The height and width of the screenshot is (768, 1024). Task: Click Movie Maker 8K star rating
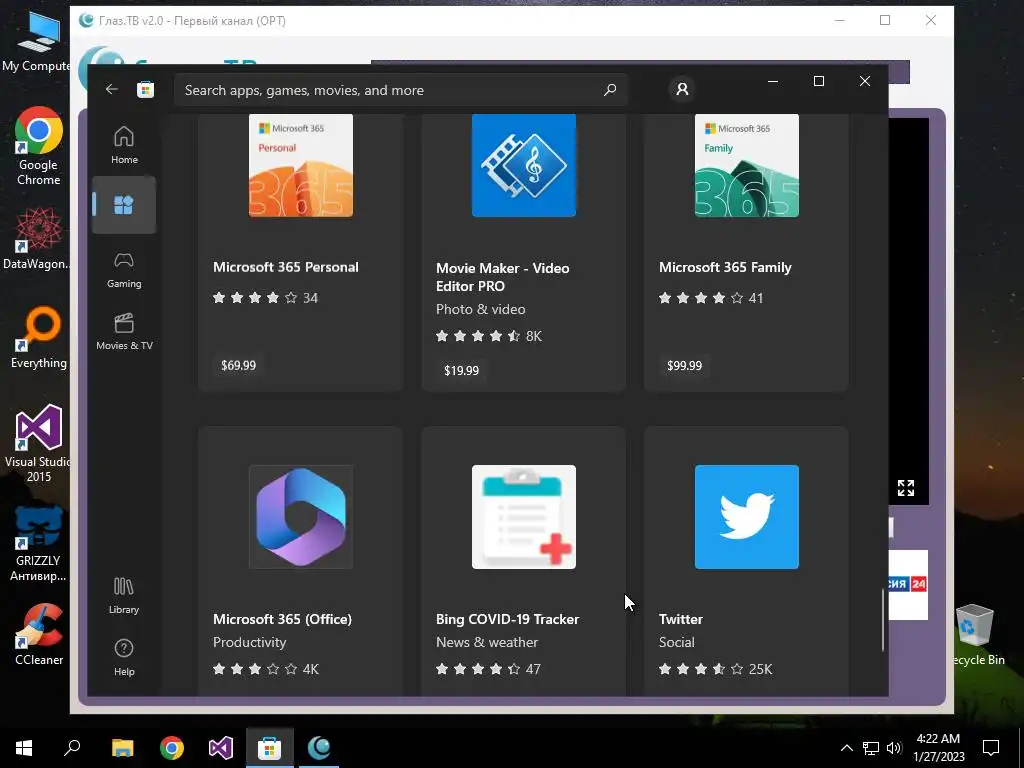pos(488,336)
